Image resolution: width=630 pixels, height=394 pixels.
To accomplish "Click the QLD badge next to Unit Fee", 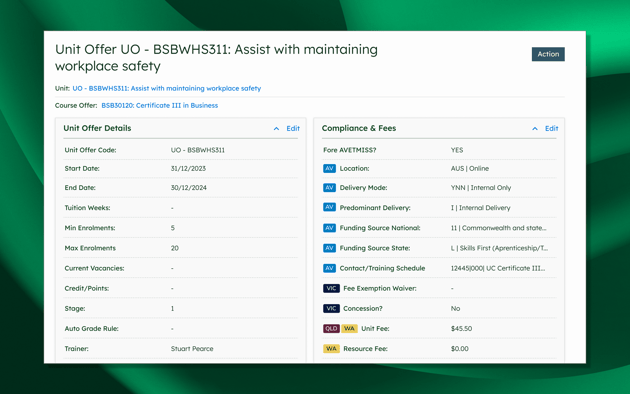I will [331, 329].
